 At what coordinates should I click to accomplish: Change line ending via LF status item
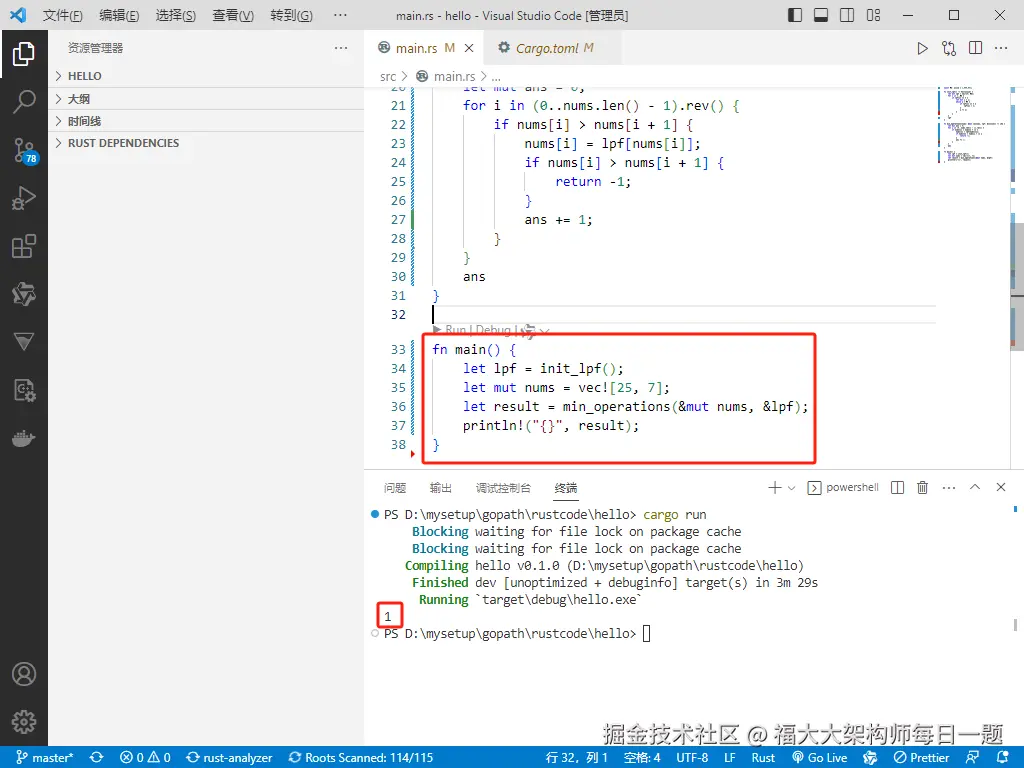pos(729,758)
